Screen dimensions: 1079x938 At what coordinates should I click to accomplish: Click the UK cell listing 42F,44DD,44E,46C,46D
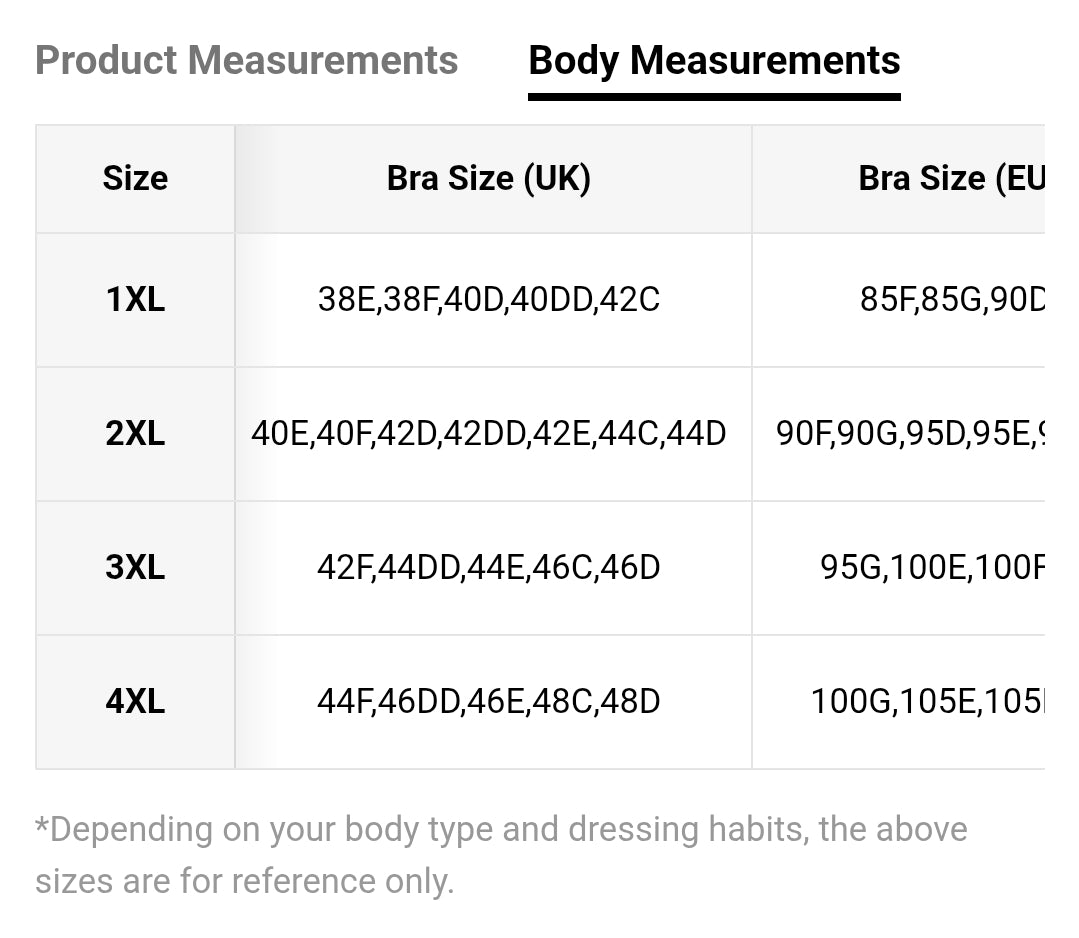(x=489, y=568)
